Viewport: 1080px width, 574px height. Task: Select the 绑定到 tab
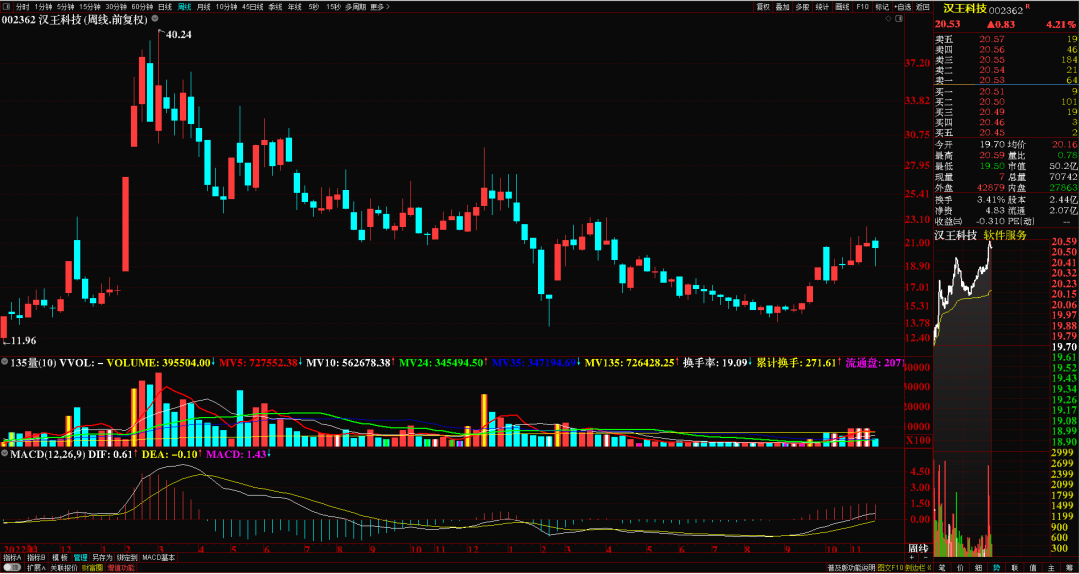click(x=127, y=557)
